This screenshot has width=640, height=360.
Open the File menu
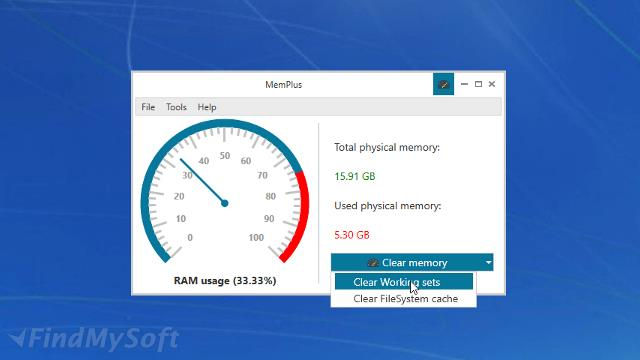coord(148,107)
